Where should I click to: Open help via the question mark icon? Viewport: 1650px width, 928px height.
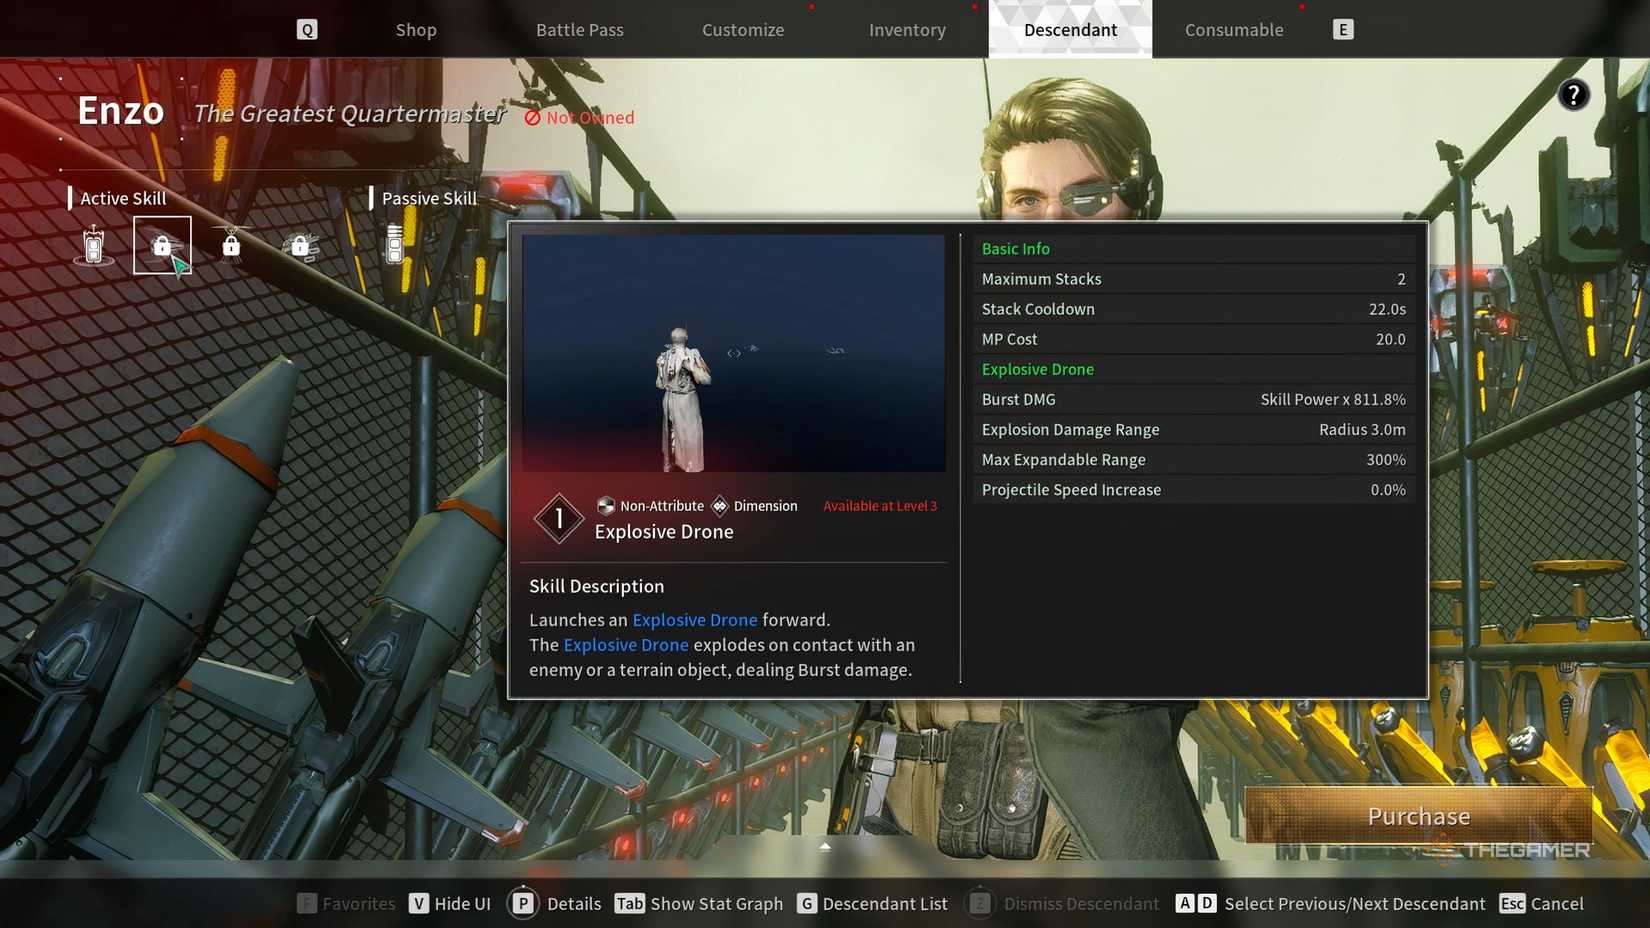point(1573,95)
